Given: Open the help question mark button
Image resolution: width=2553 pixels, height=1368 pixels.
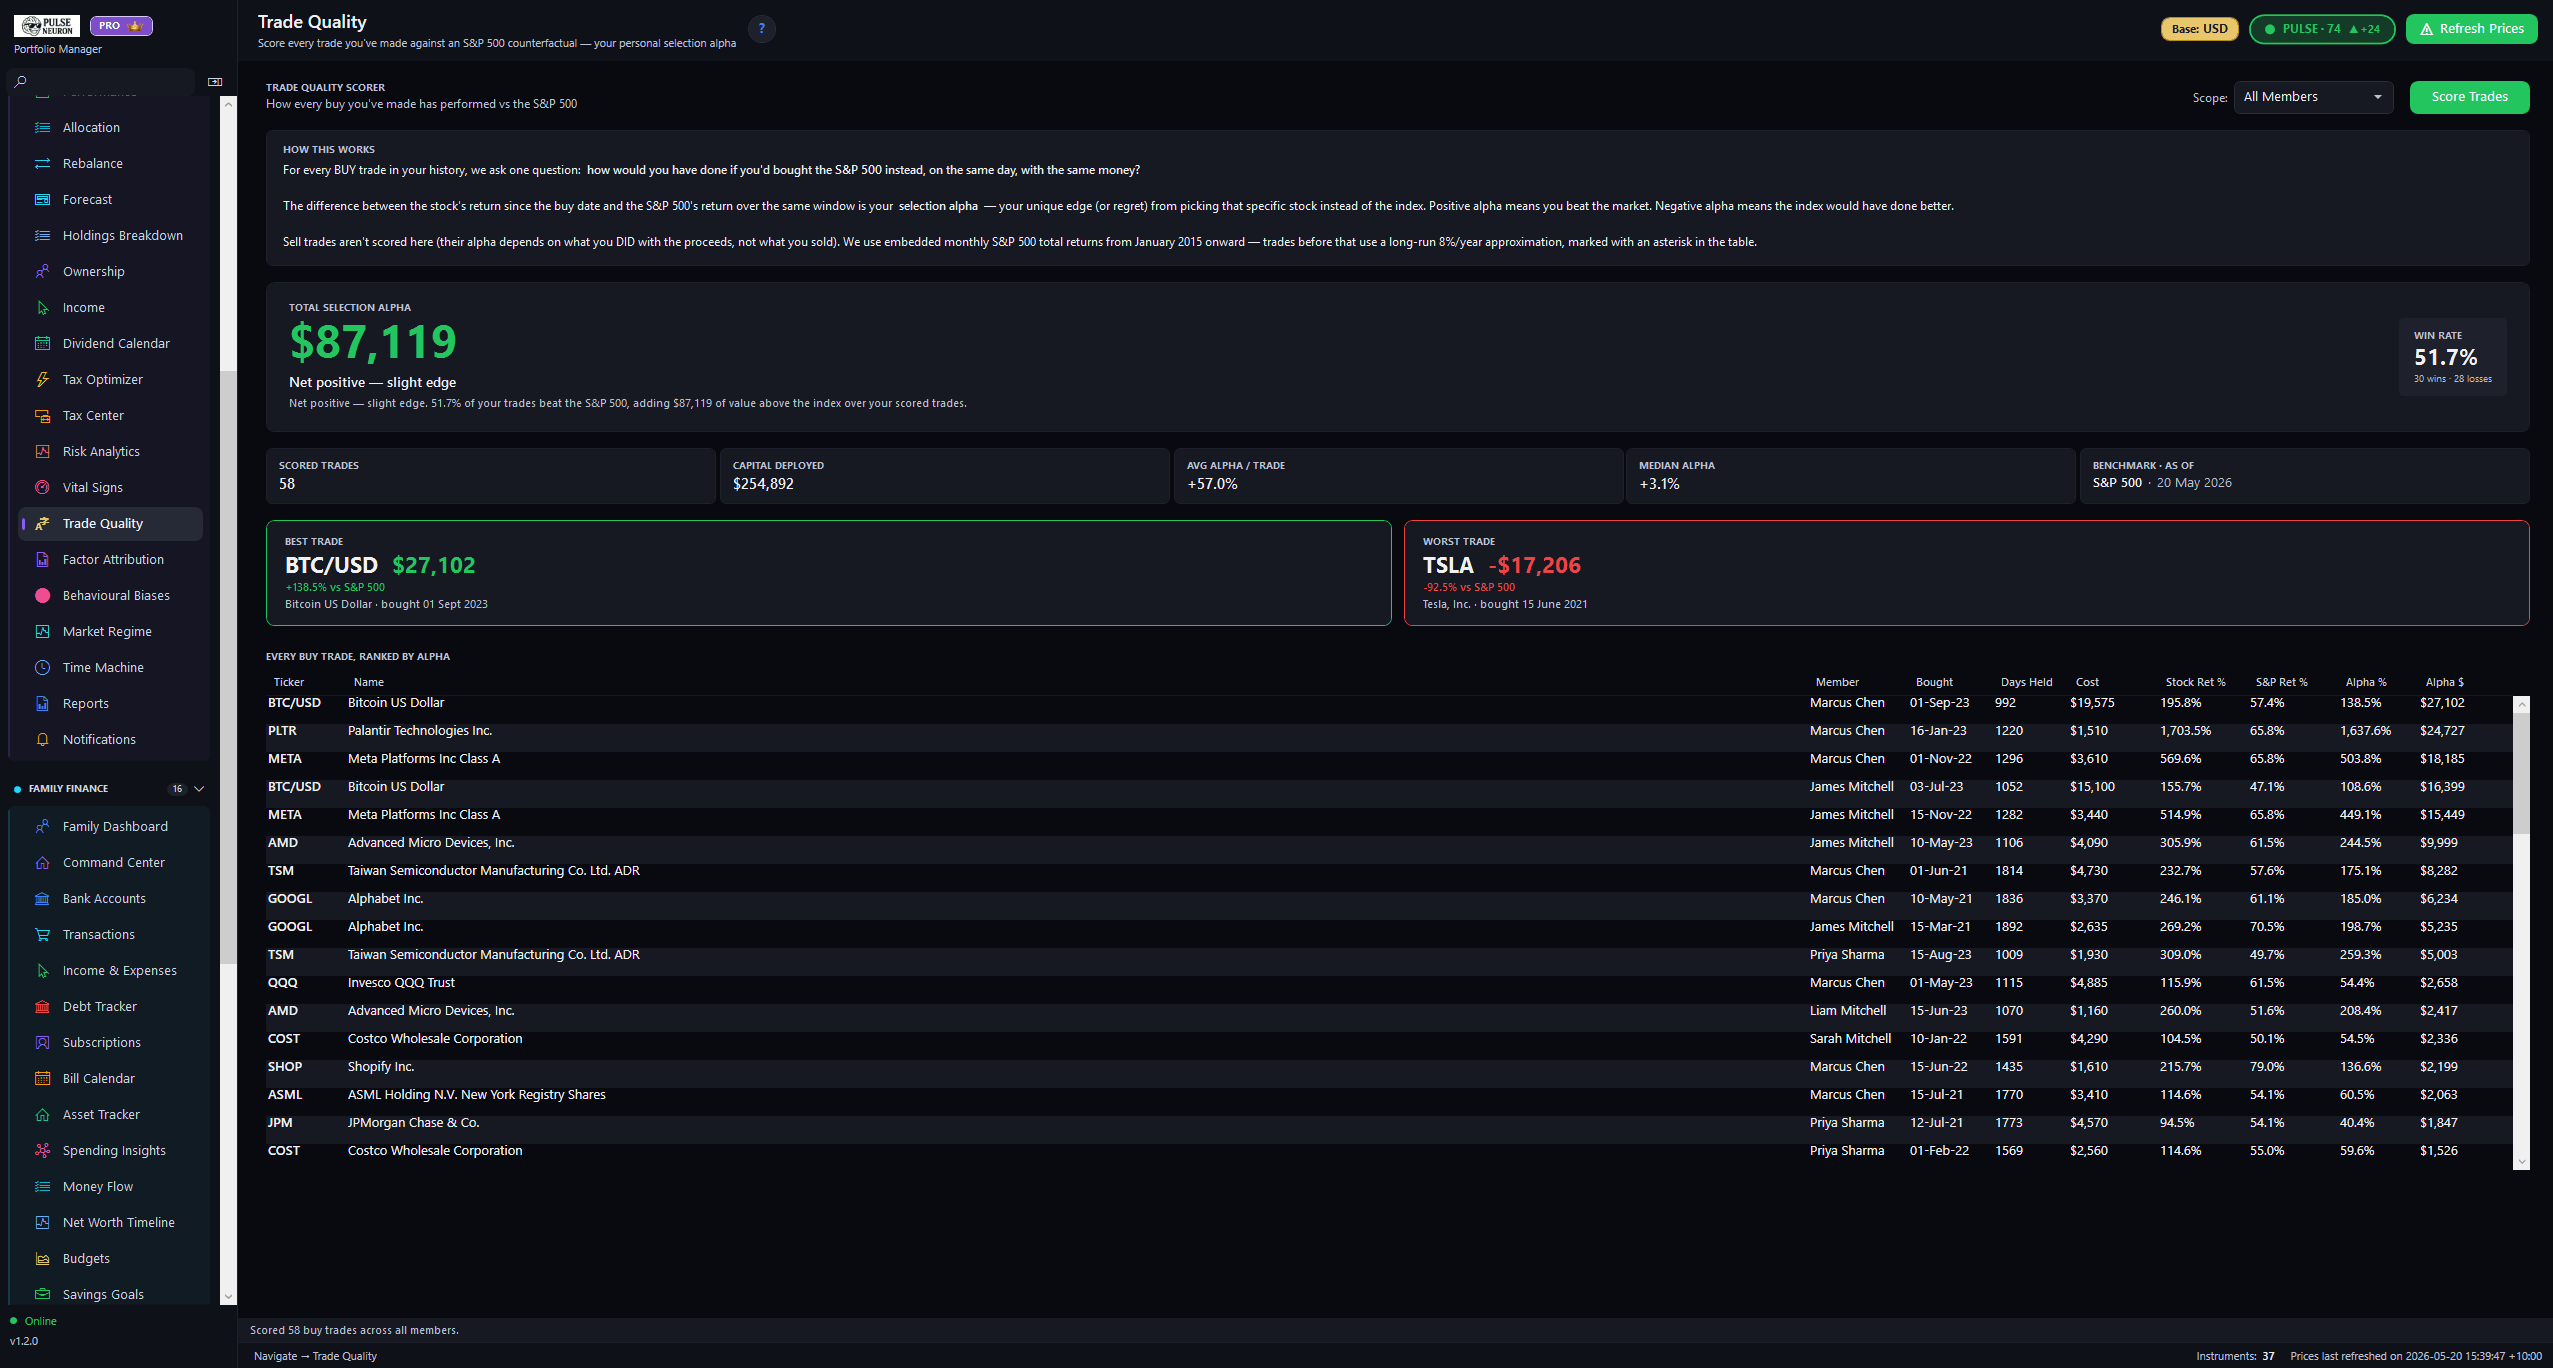Looking at the screenshot, I should 762,29.
